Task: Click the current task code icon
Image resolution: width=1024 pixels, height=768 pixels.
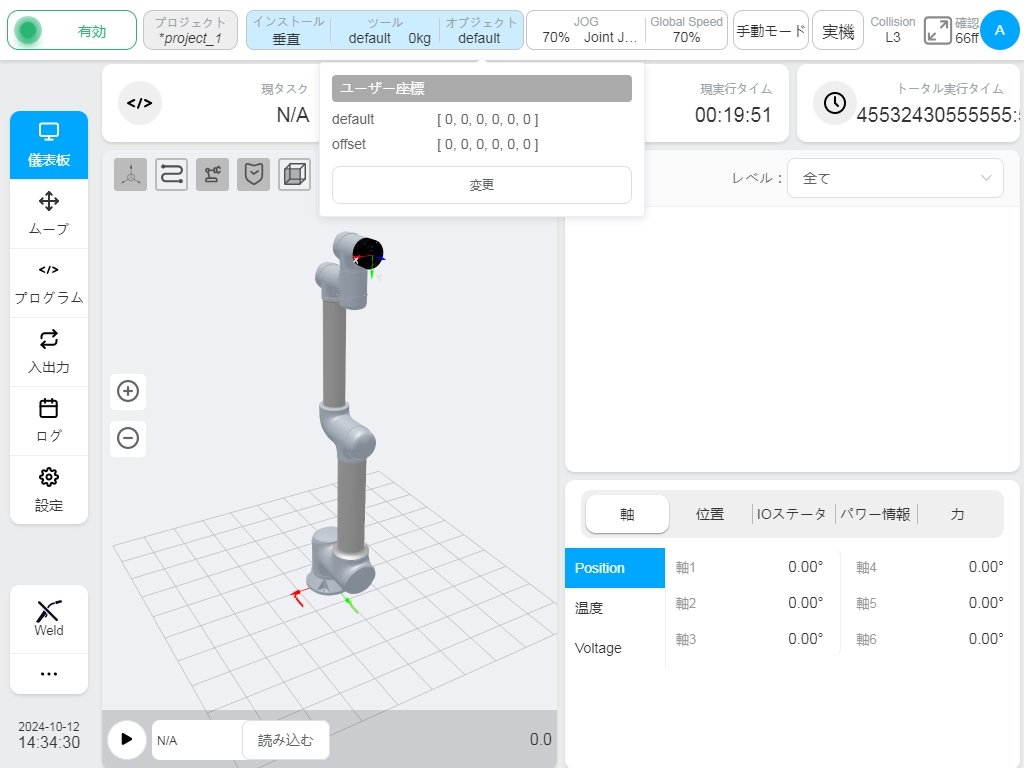Action: [x=140, y=103]
